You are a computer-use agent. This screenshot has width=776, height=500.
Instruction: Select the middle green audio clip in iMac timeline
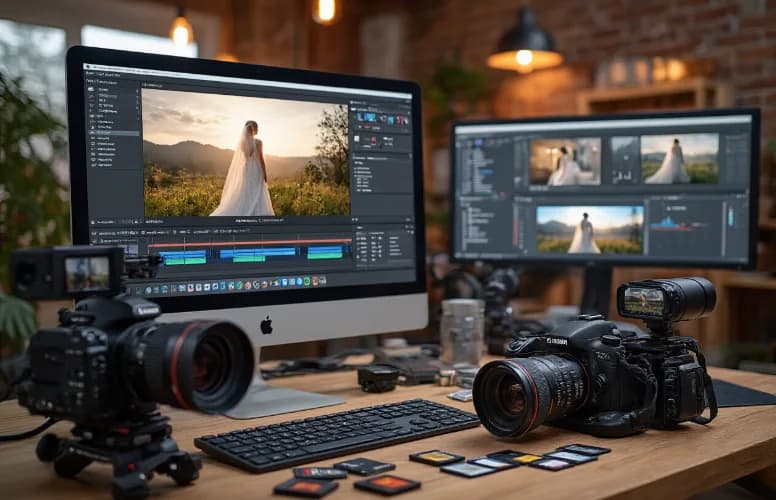pos(248,259)
